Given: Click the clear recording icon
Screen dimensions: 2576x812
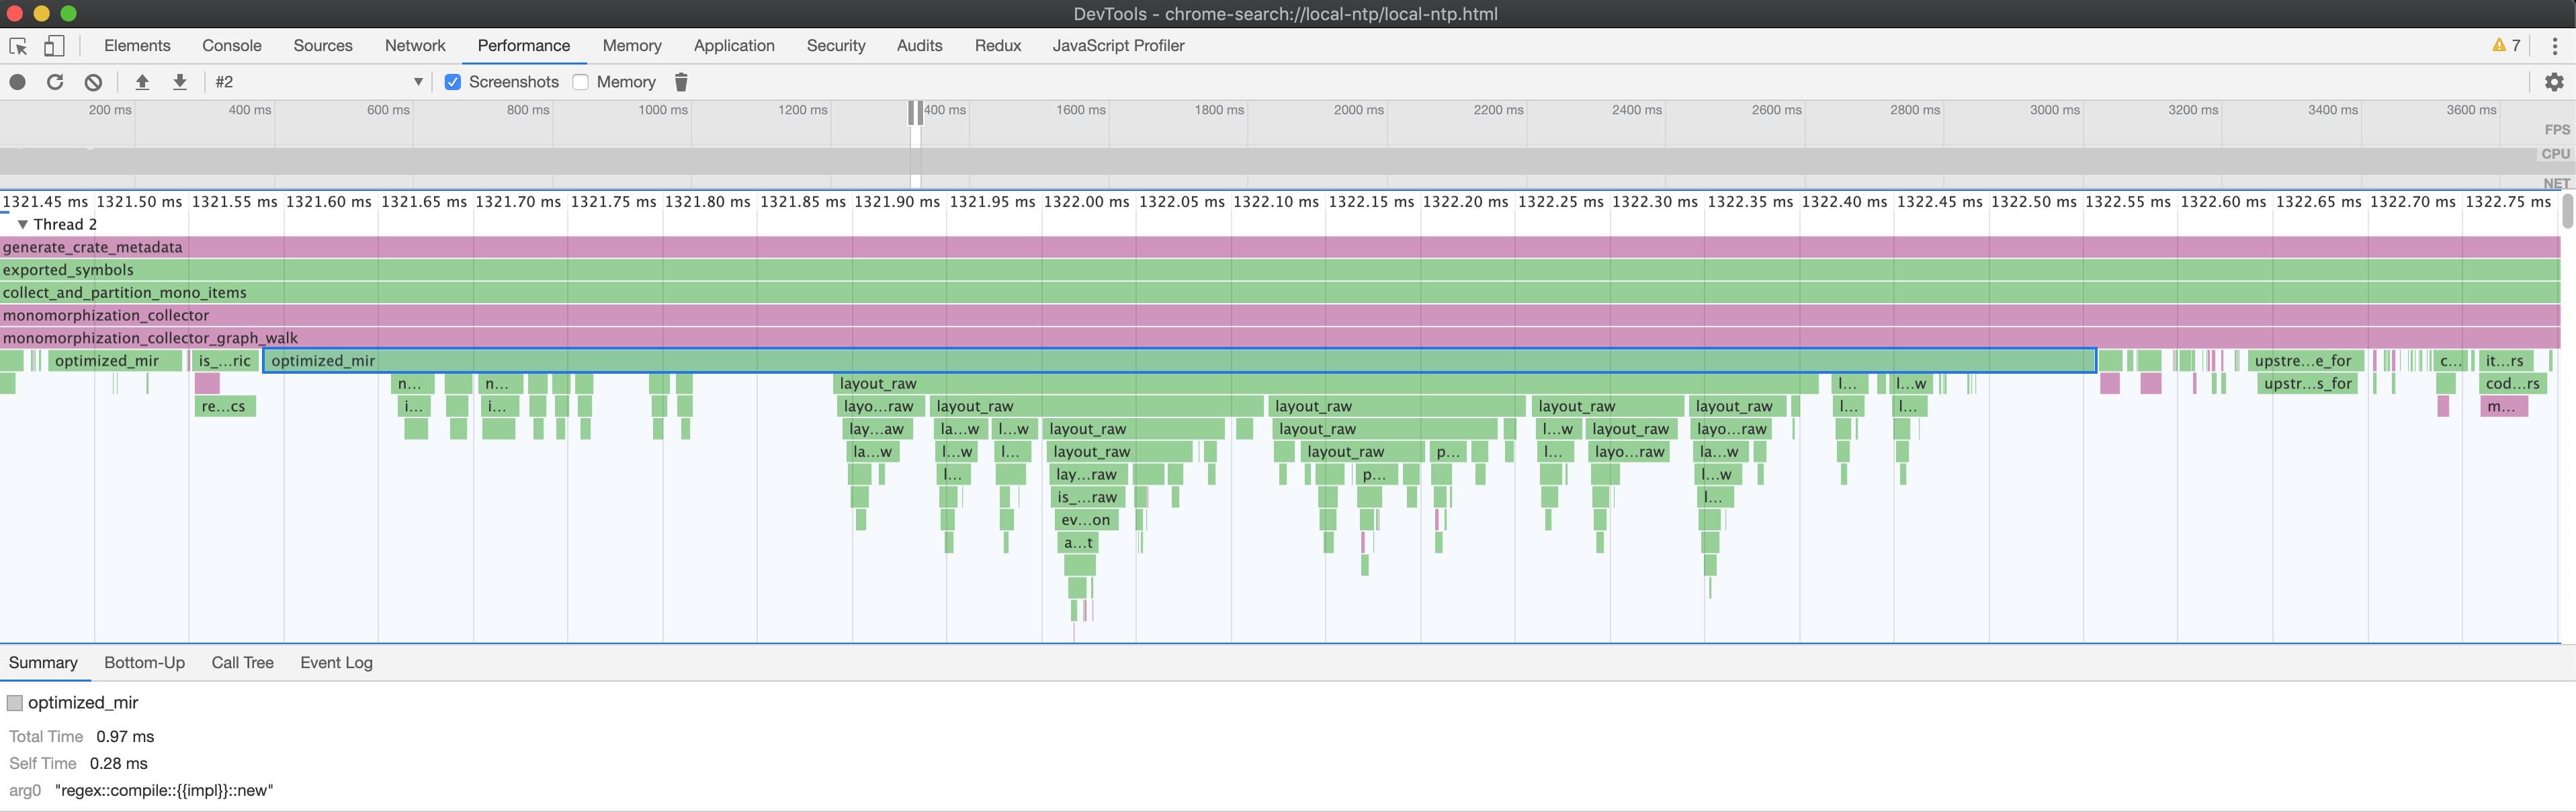Looking at the screenshot, I should pos(93,82).
